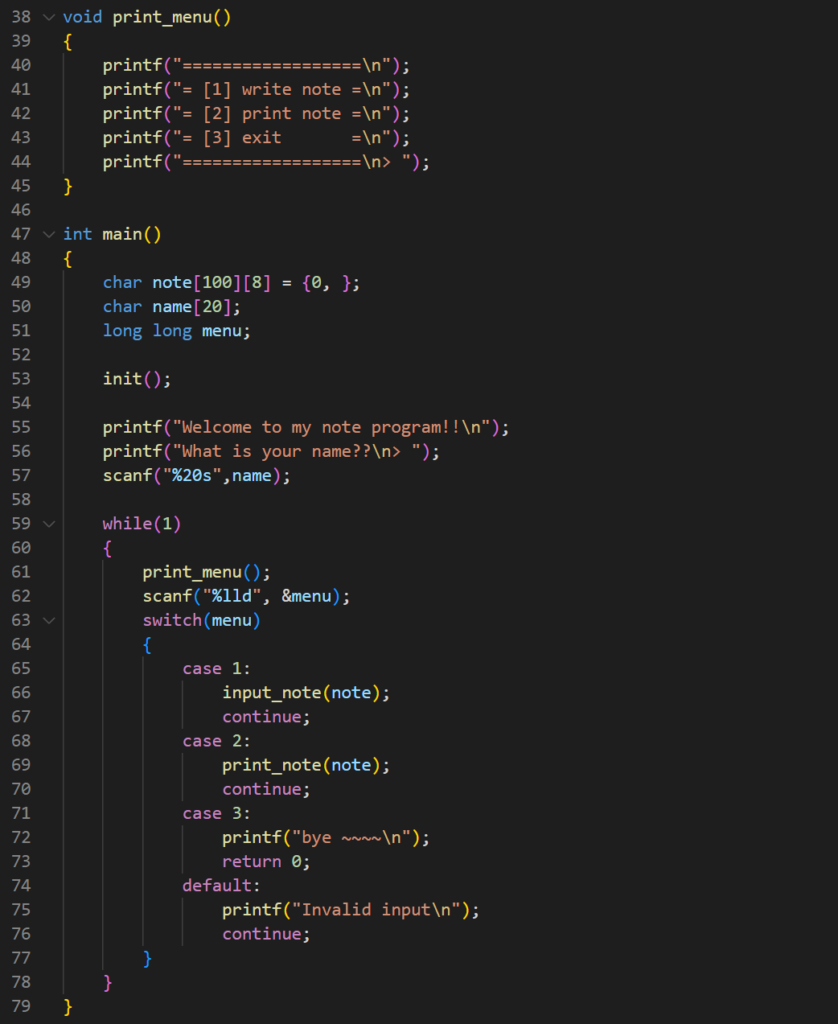Click the input_note(note); call

[x=306, y=693]
